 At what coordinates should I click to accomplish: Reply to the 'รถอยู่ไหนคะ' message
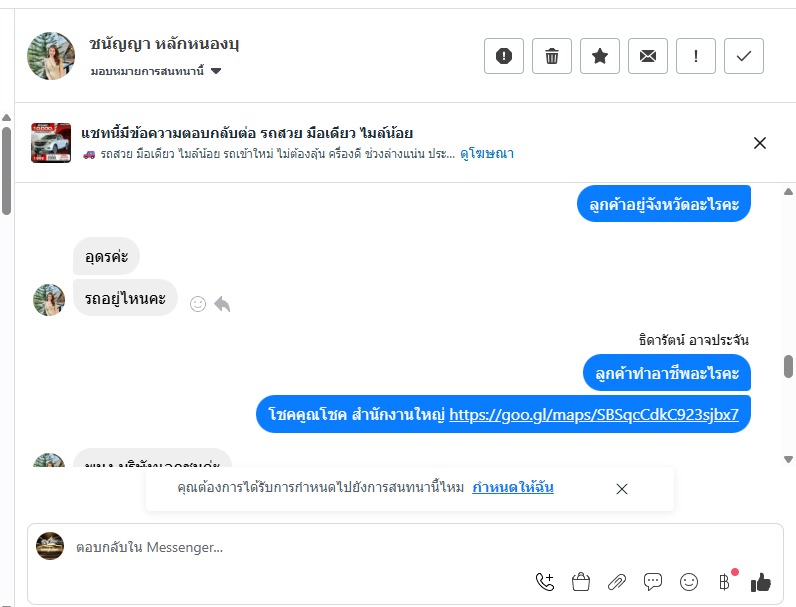click(x=222, y=303)
